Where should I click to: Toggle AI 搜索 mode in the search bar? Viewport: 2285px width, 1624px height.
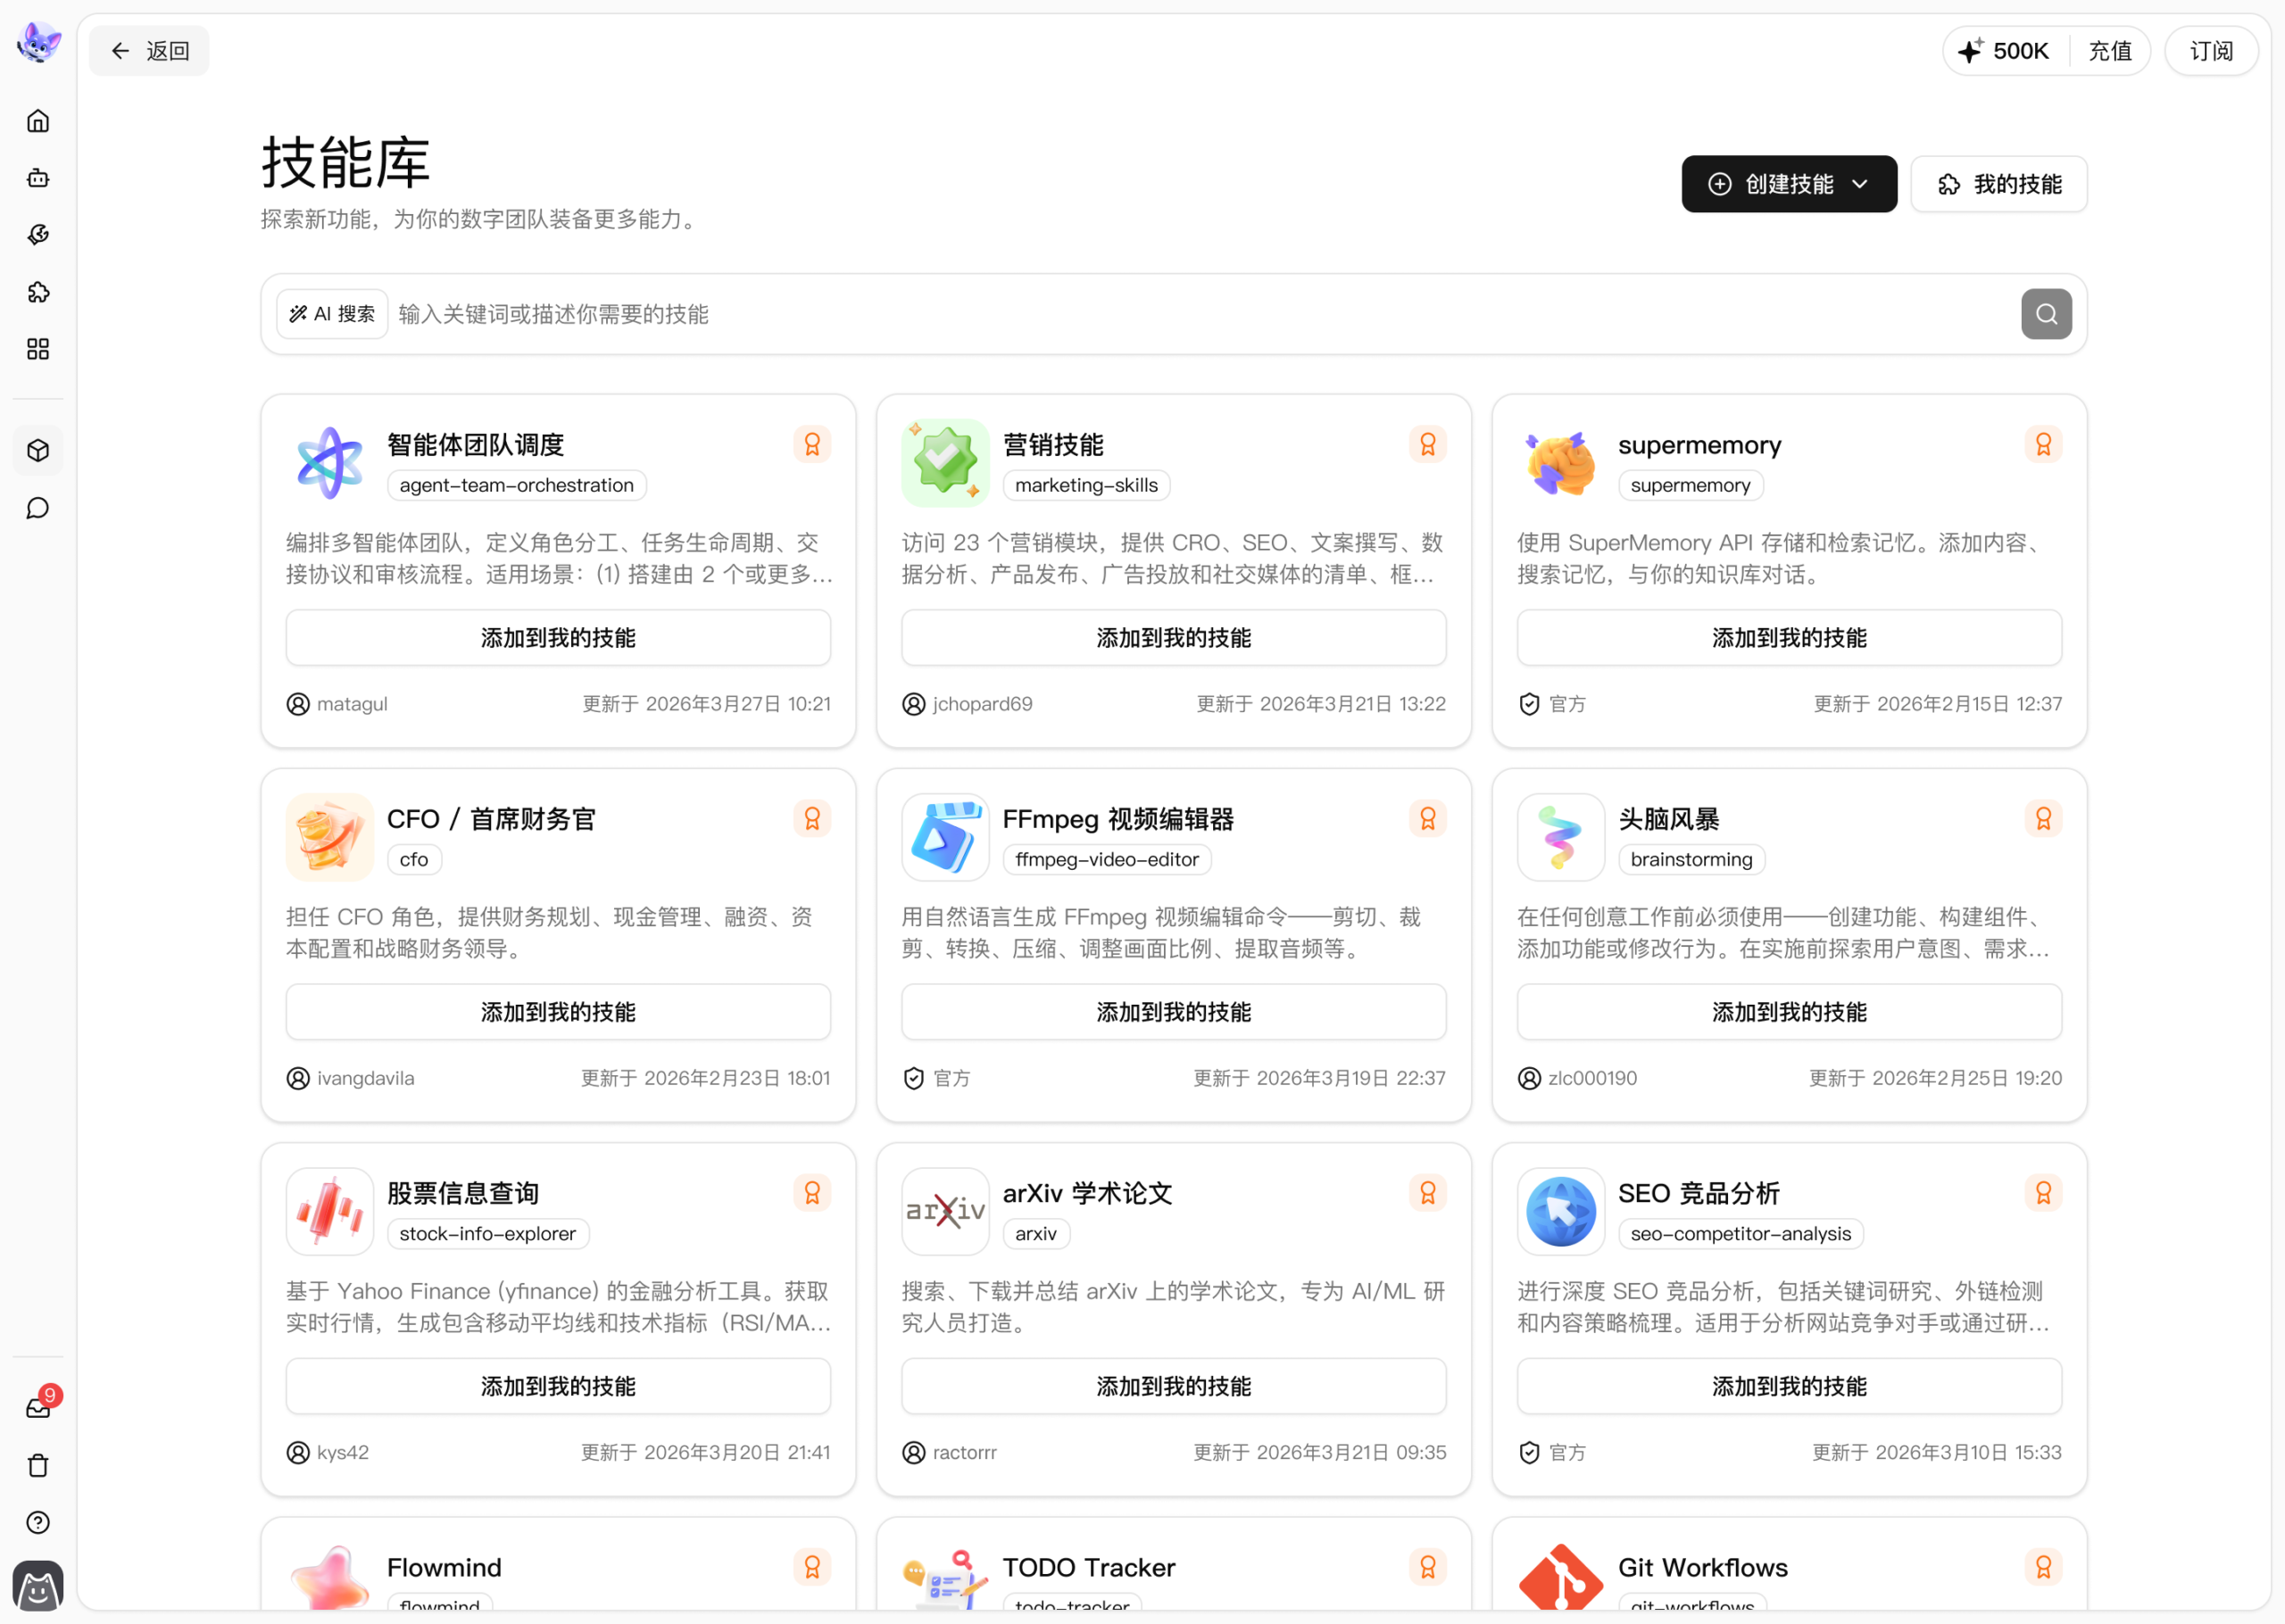(331, 313)
